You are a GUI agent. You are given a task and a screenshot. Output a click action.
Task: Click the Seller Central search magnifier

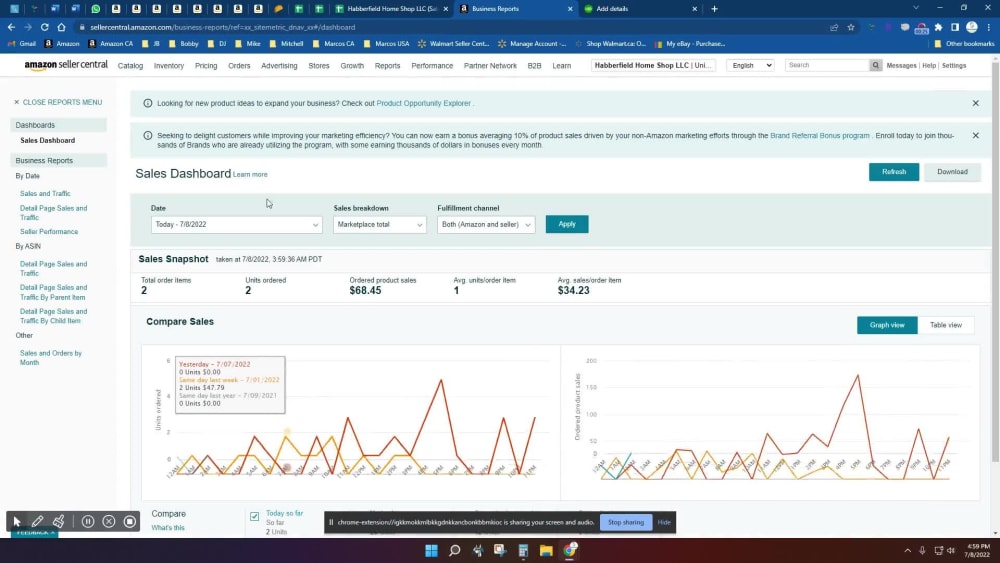(876, 65)
